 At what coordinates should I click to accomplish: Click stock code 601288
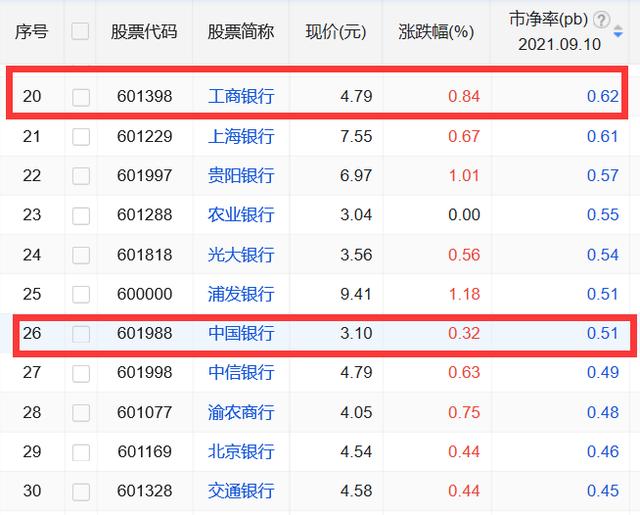[144, 215]
